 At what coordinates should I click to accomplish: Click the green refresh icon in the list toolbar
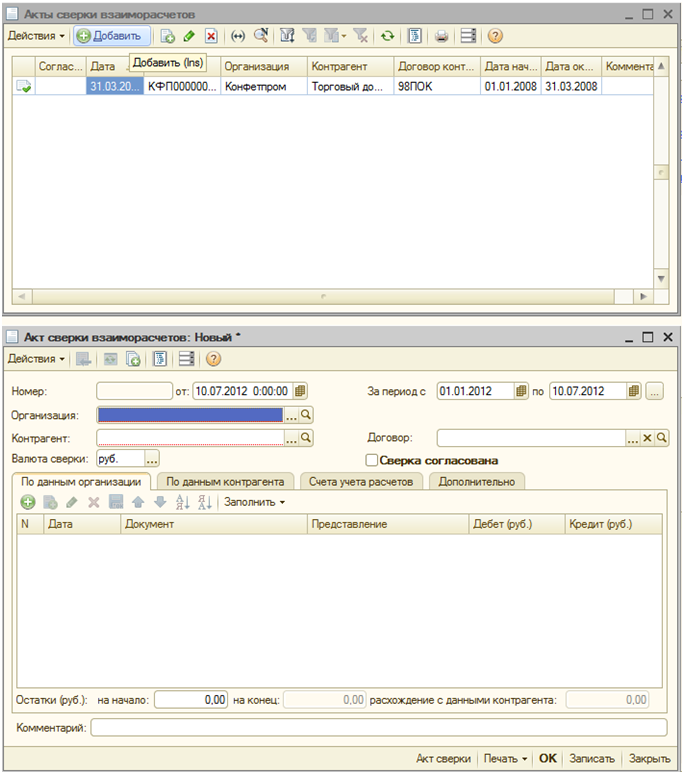click(387, 36)
